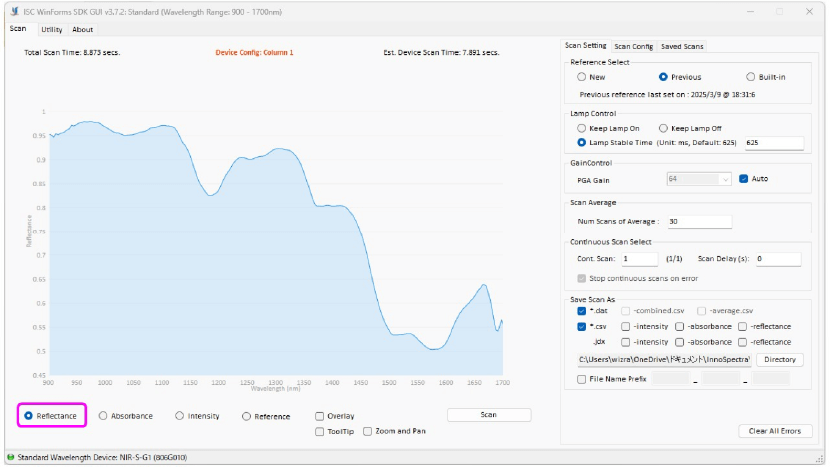Select the Absorbance display mode
Viewport: 830px width, 467px height.
coord(104,415)
